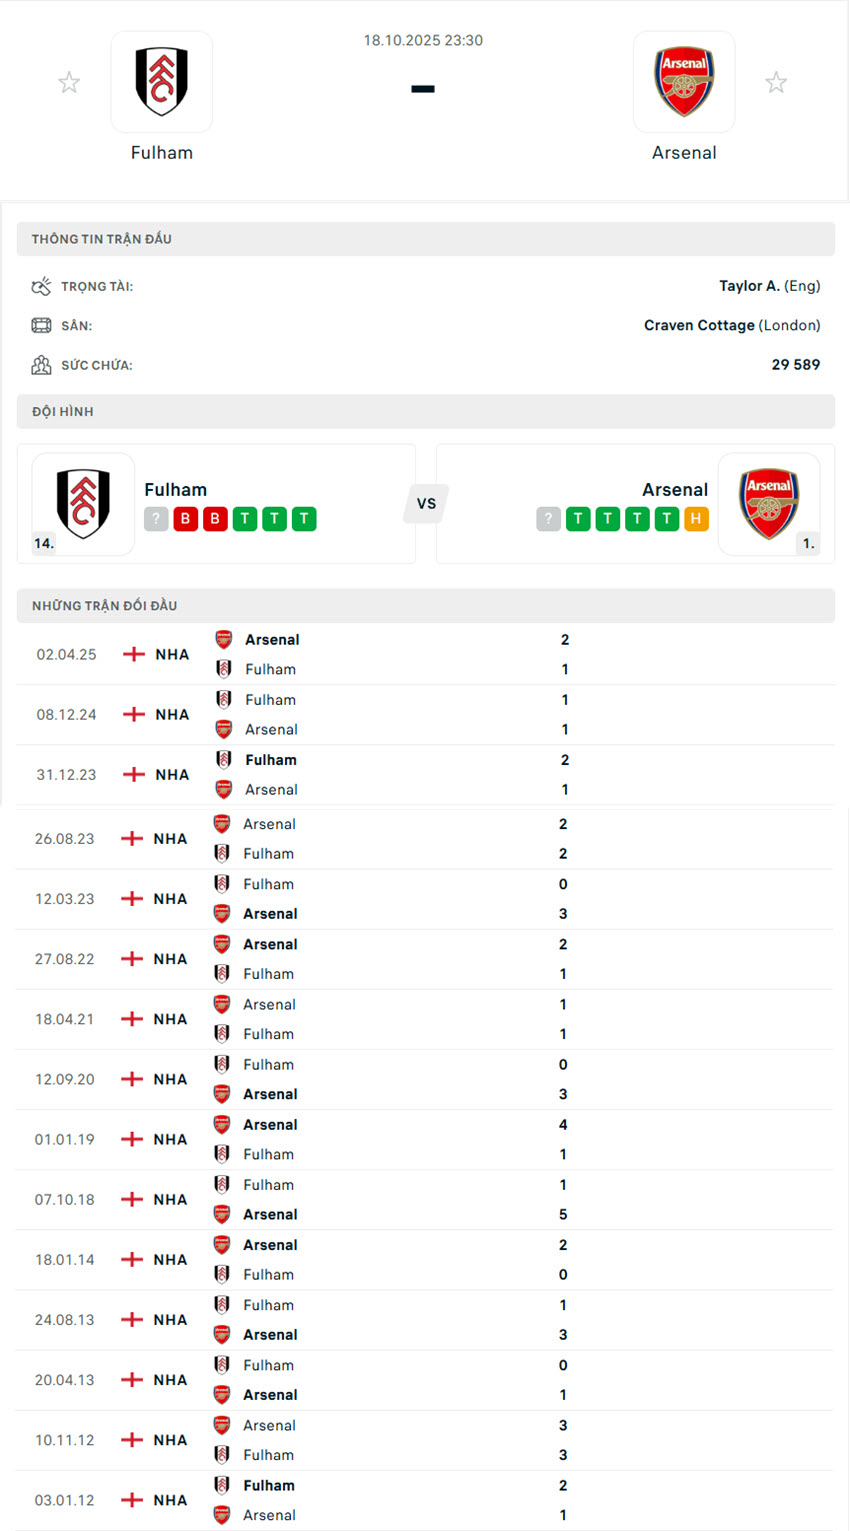This screenshot has height=1531, width=850.
Task: Click Arsenal badge in the 26.08.23 match row
Action: pos(222,824)
